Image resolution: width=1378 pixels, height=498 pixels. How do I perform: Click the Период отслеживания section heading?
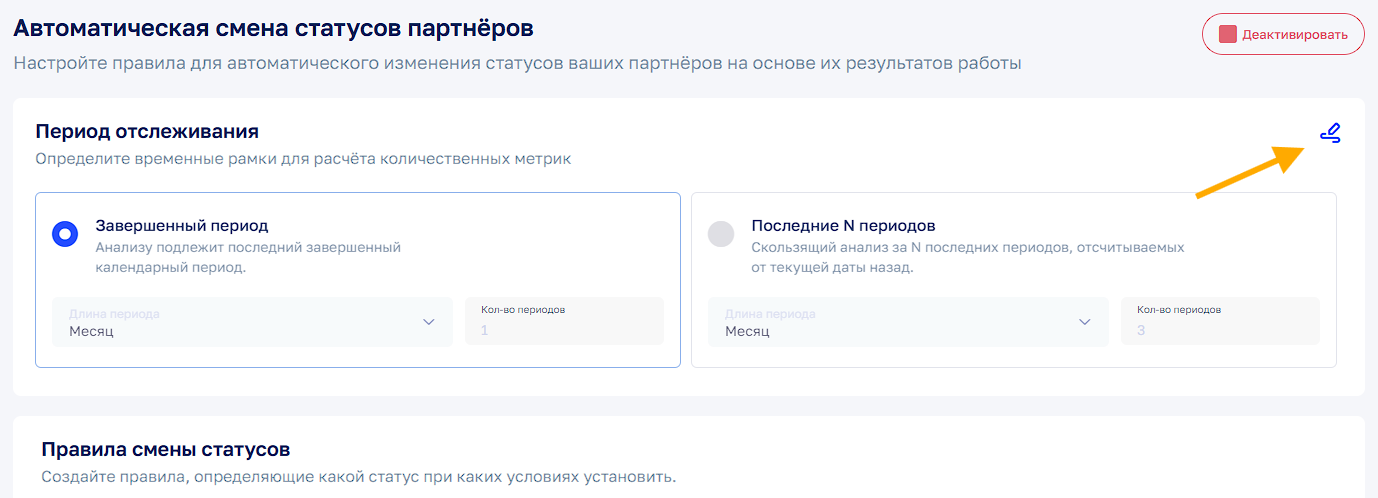click(147, 131)
